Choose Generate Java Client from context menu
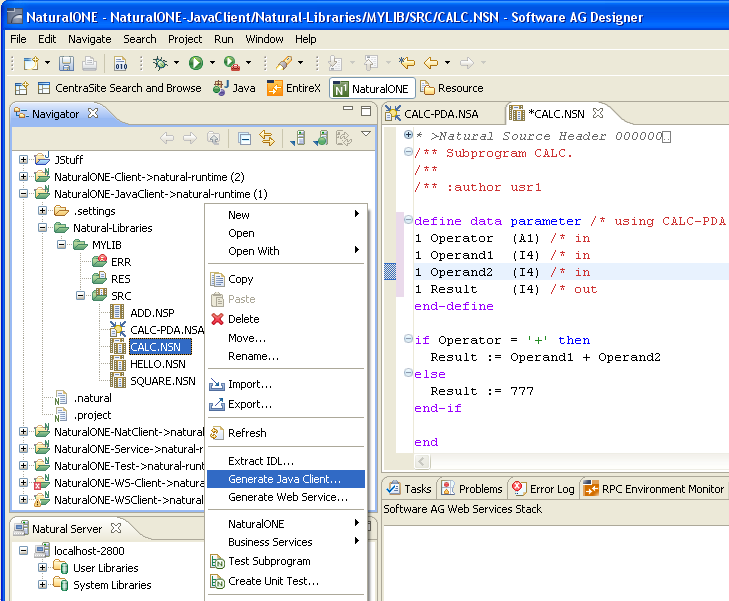This screenshot has height=601, width=729. 286,479
